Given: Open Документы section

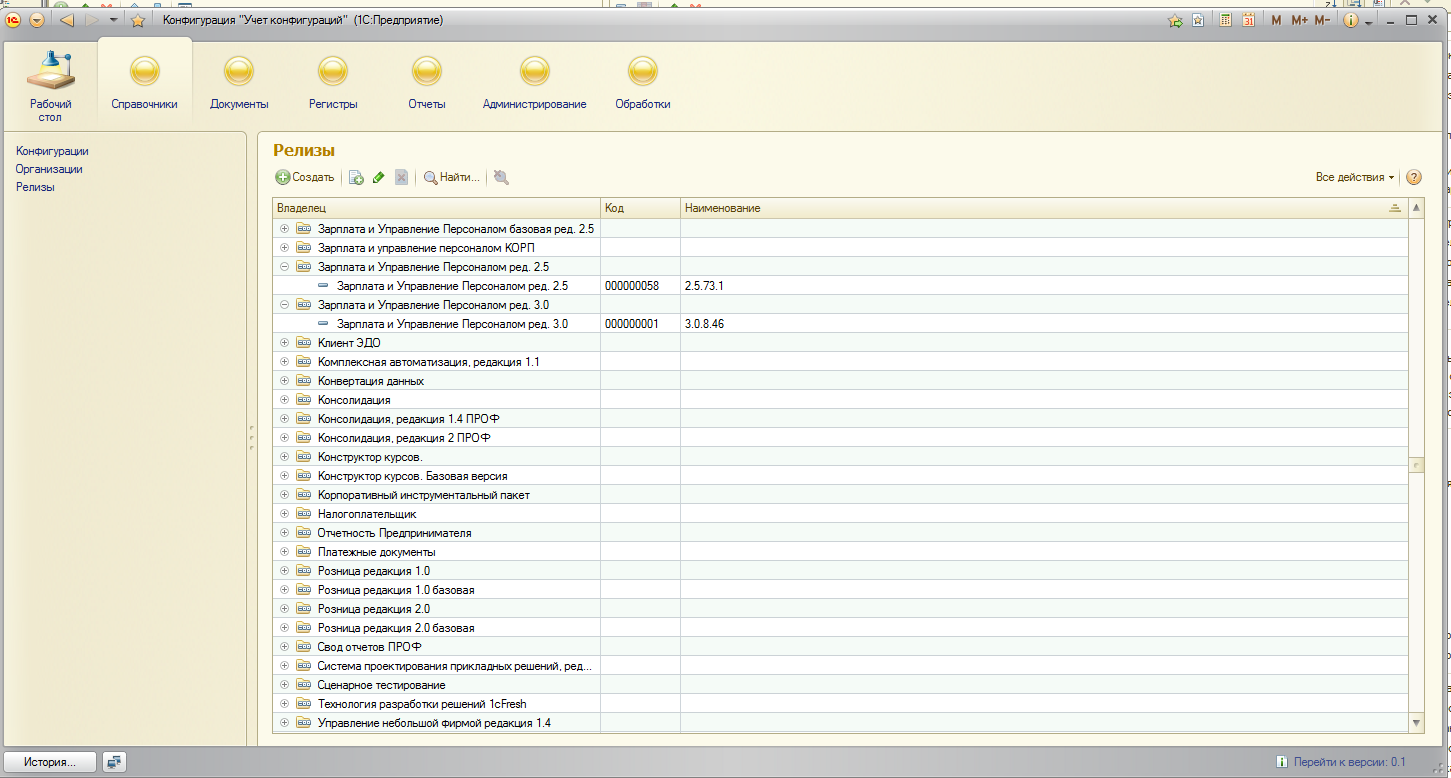Looking at the screenshot, I should (239, 83).
